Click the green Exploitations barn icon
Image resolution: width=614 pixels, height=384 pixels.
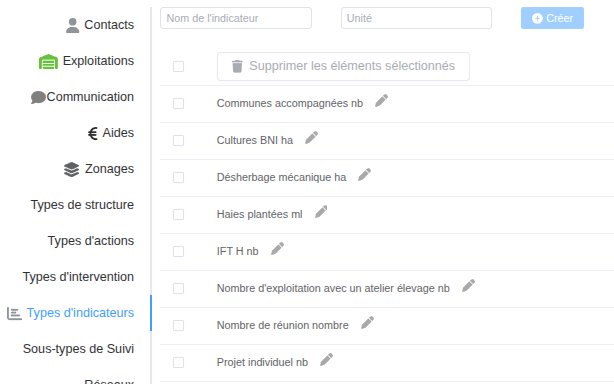48,61
